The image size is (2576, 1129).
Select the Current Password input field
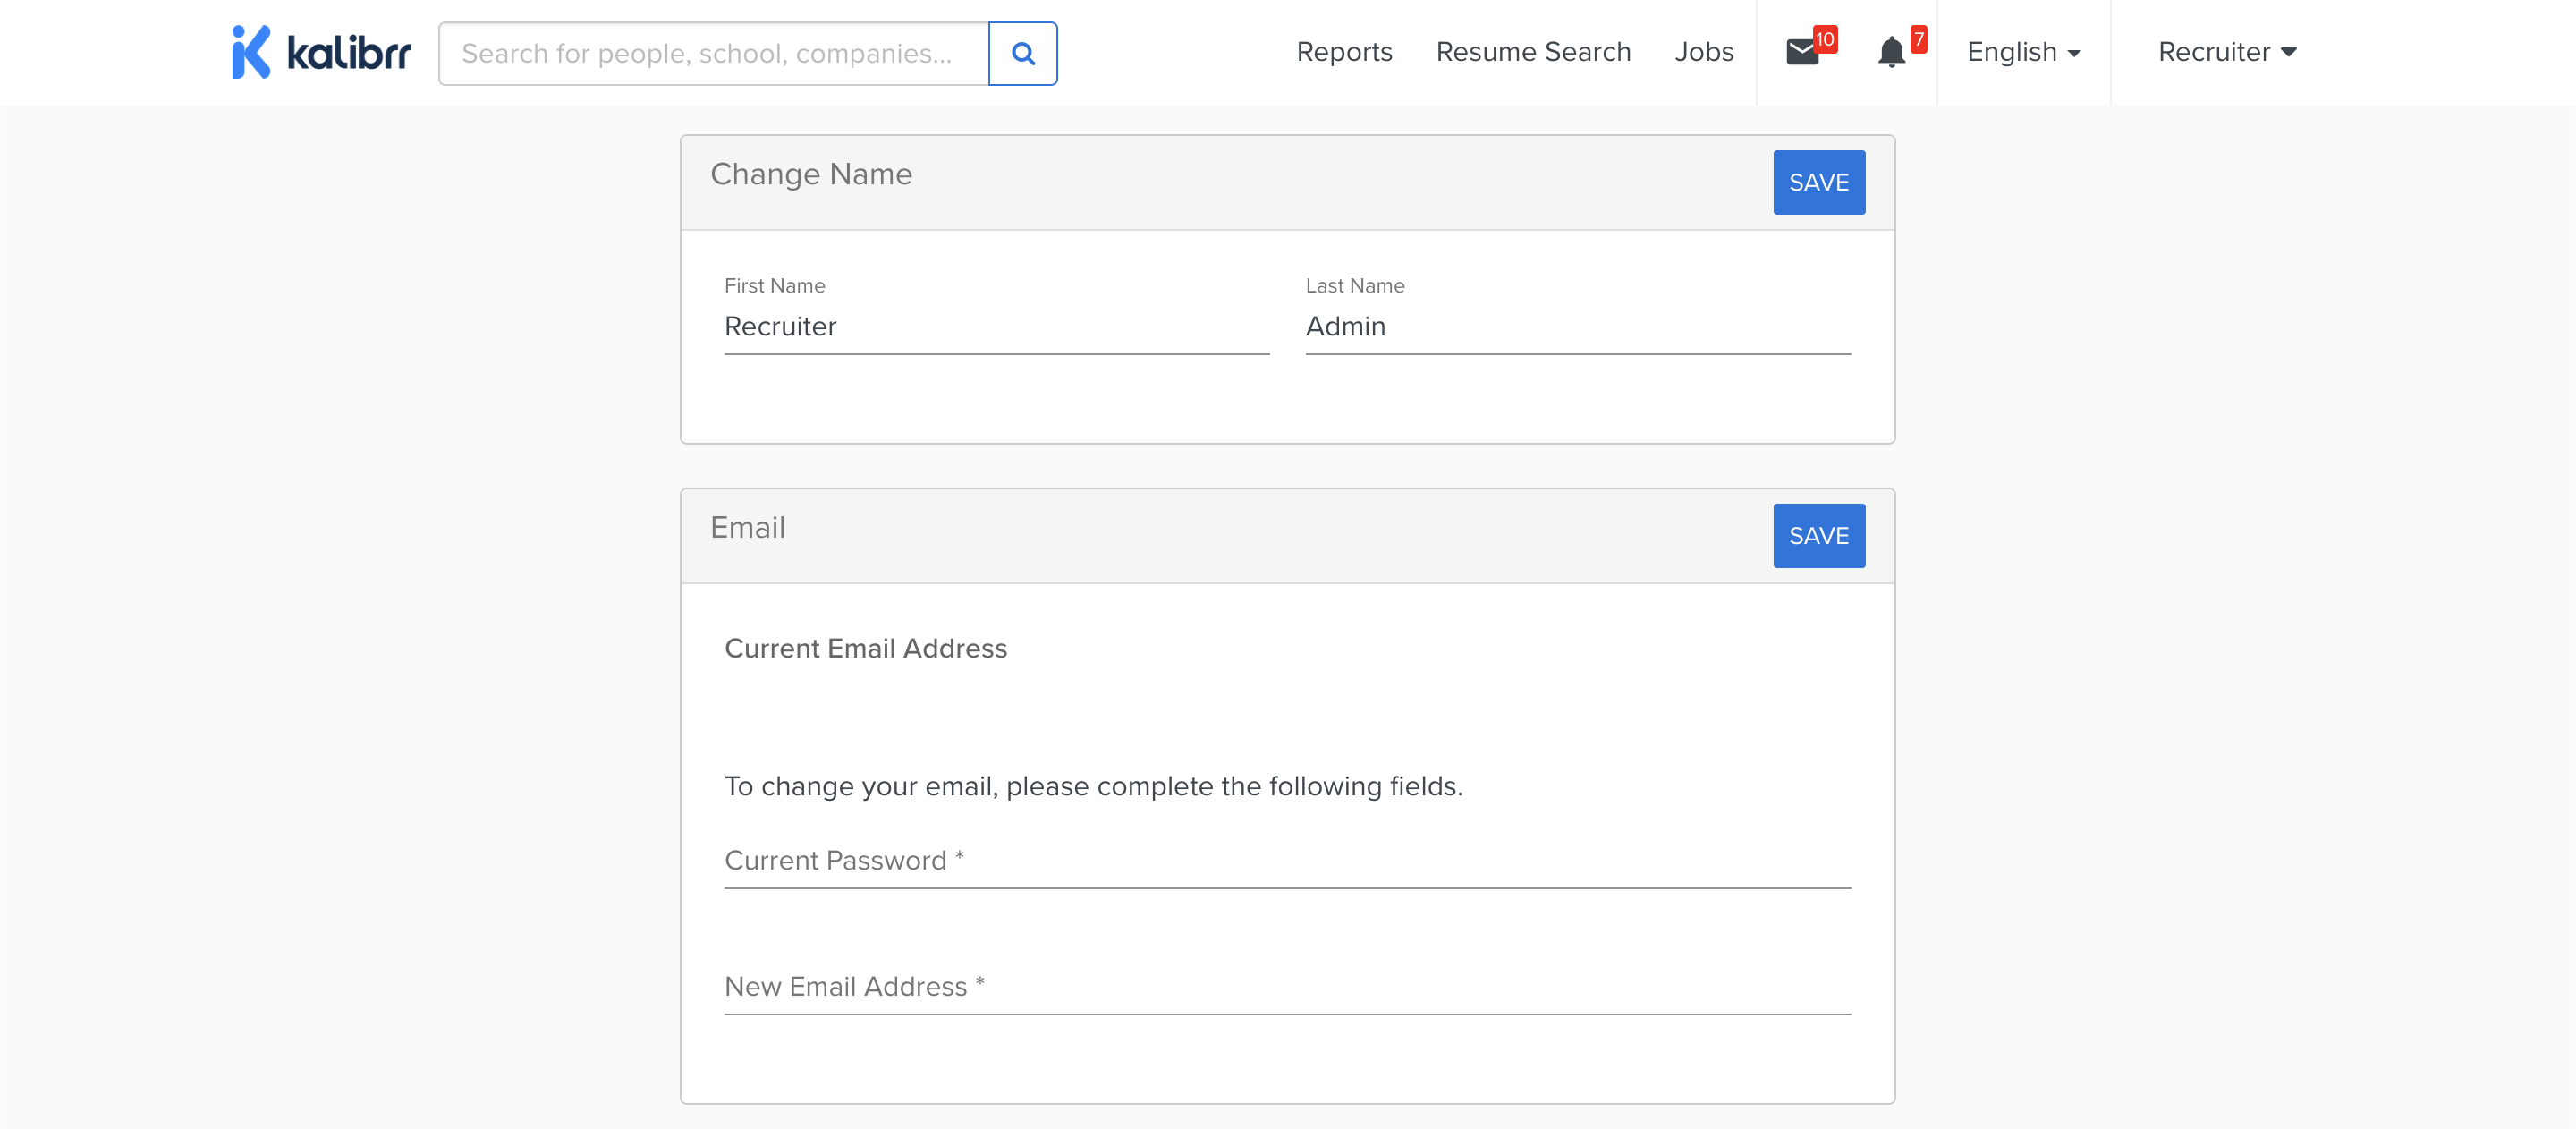click(1287, 861)
